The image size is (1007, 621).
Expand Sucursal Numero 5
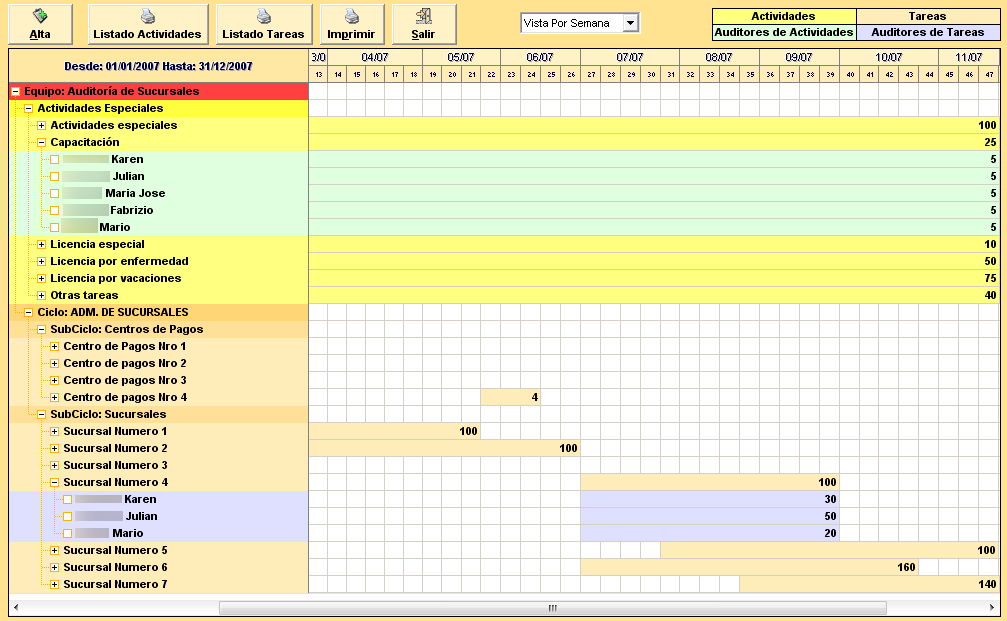[55, 551]
